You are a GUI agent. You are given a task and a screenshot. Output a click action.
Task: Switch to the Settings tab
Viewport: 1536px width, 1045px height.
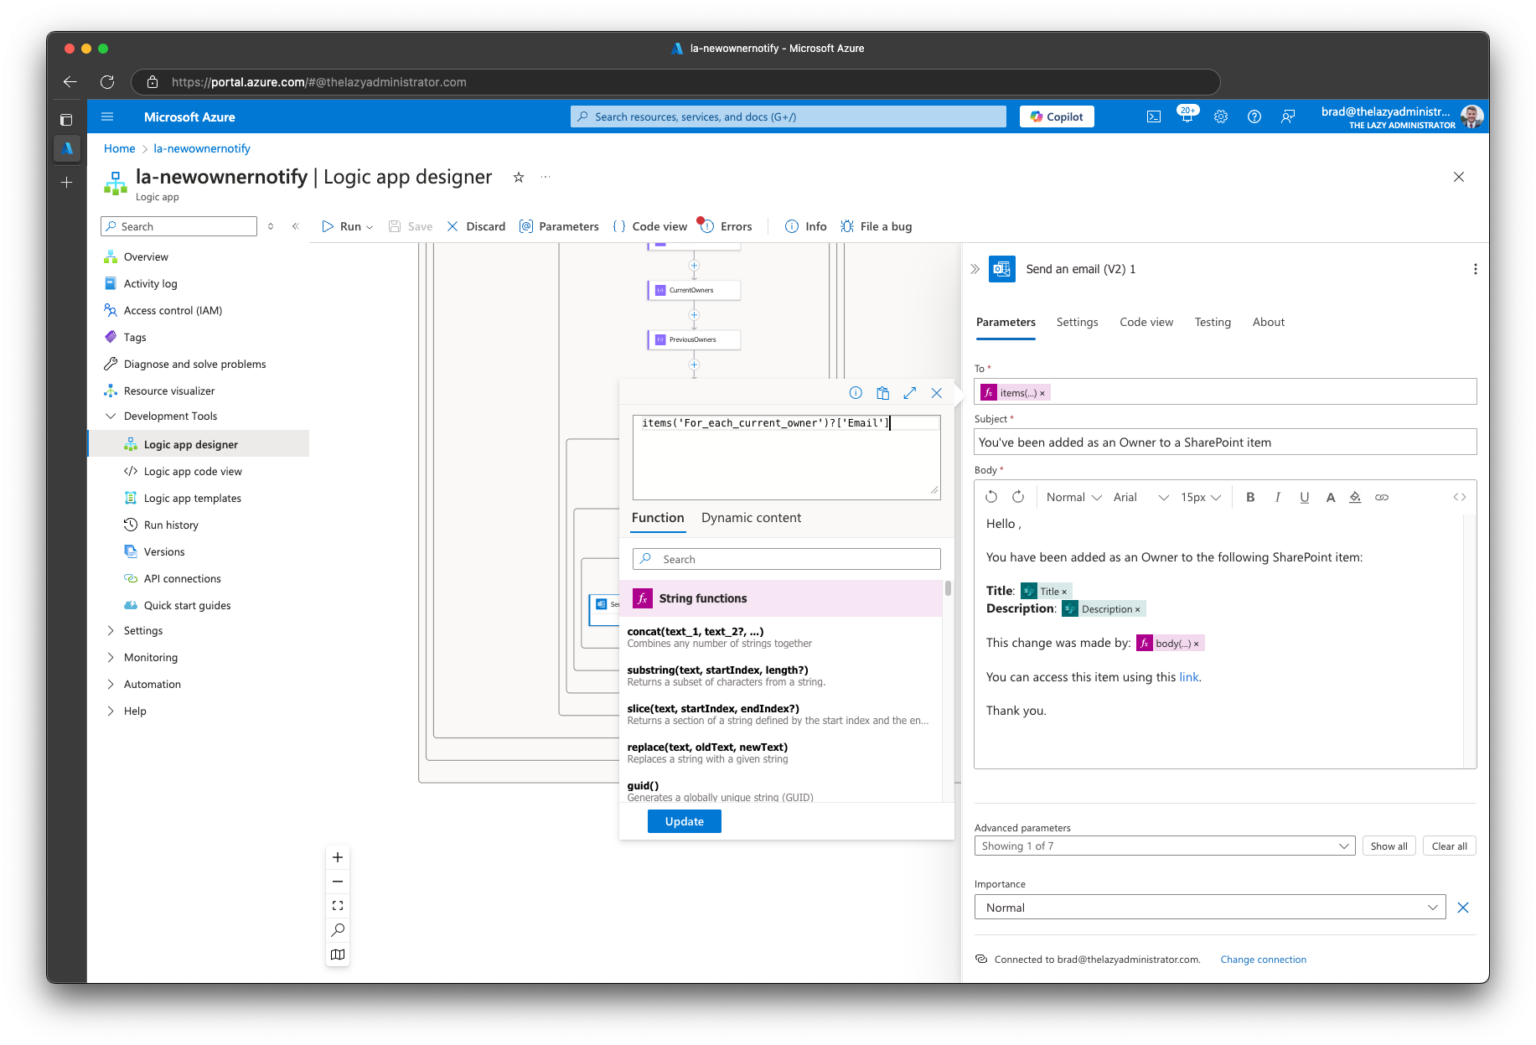point(1077,322)
